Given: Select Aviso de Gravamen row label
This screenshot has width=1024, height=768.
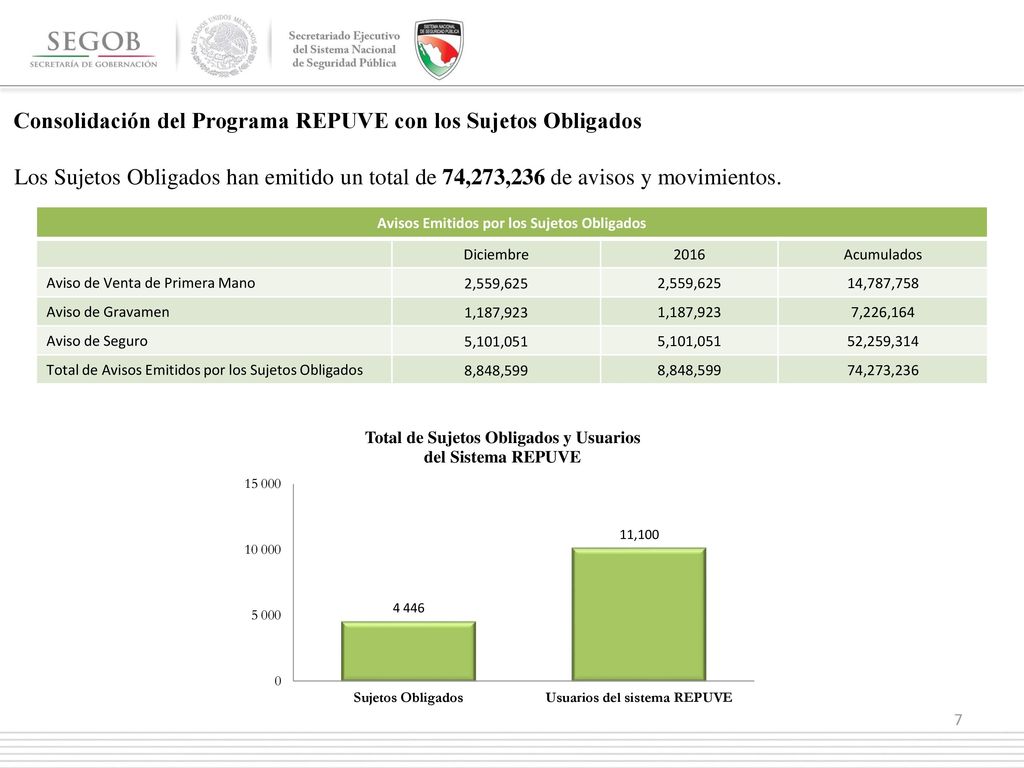Looking at the screenshot, I should click(108, 312).
